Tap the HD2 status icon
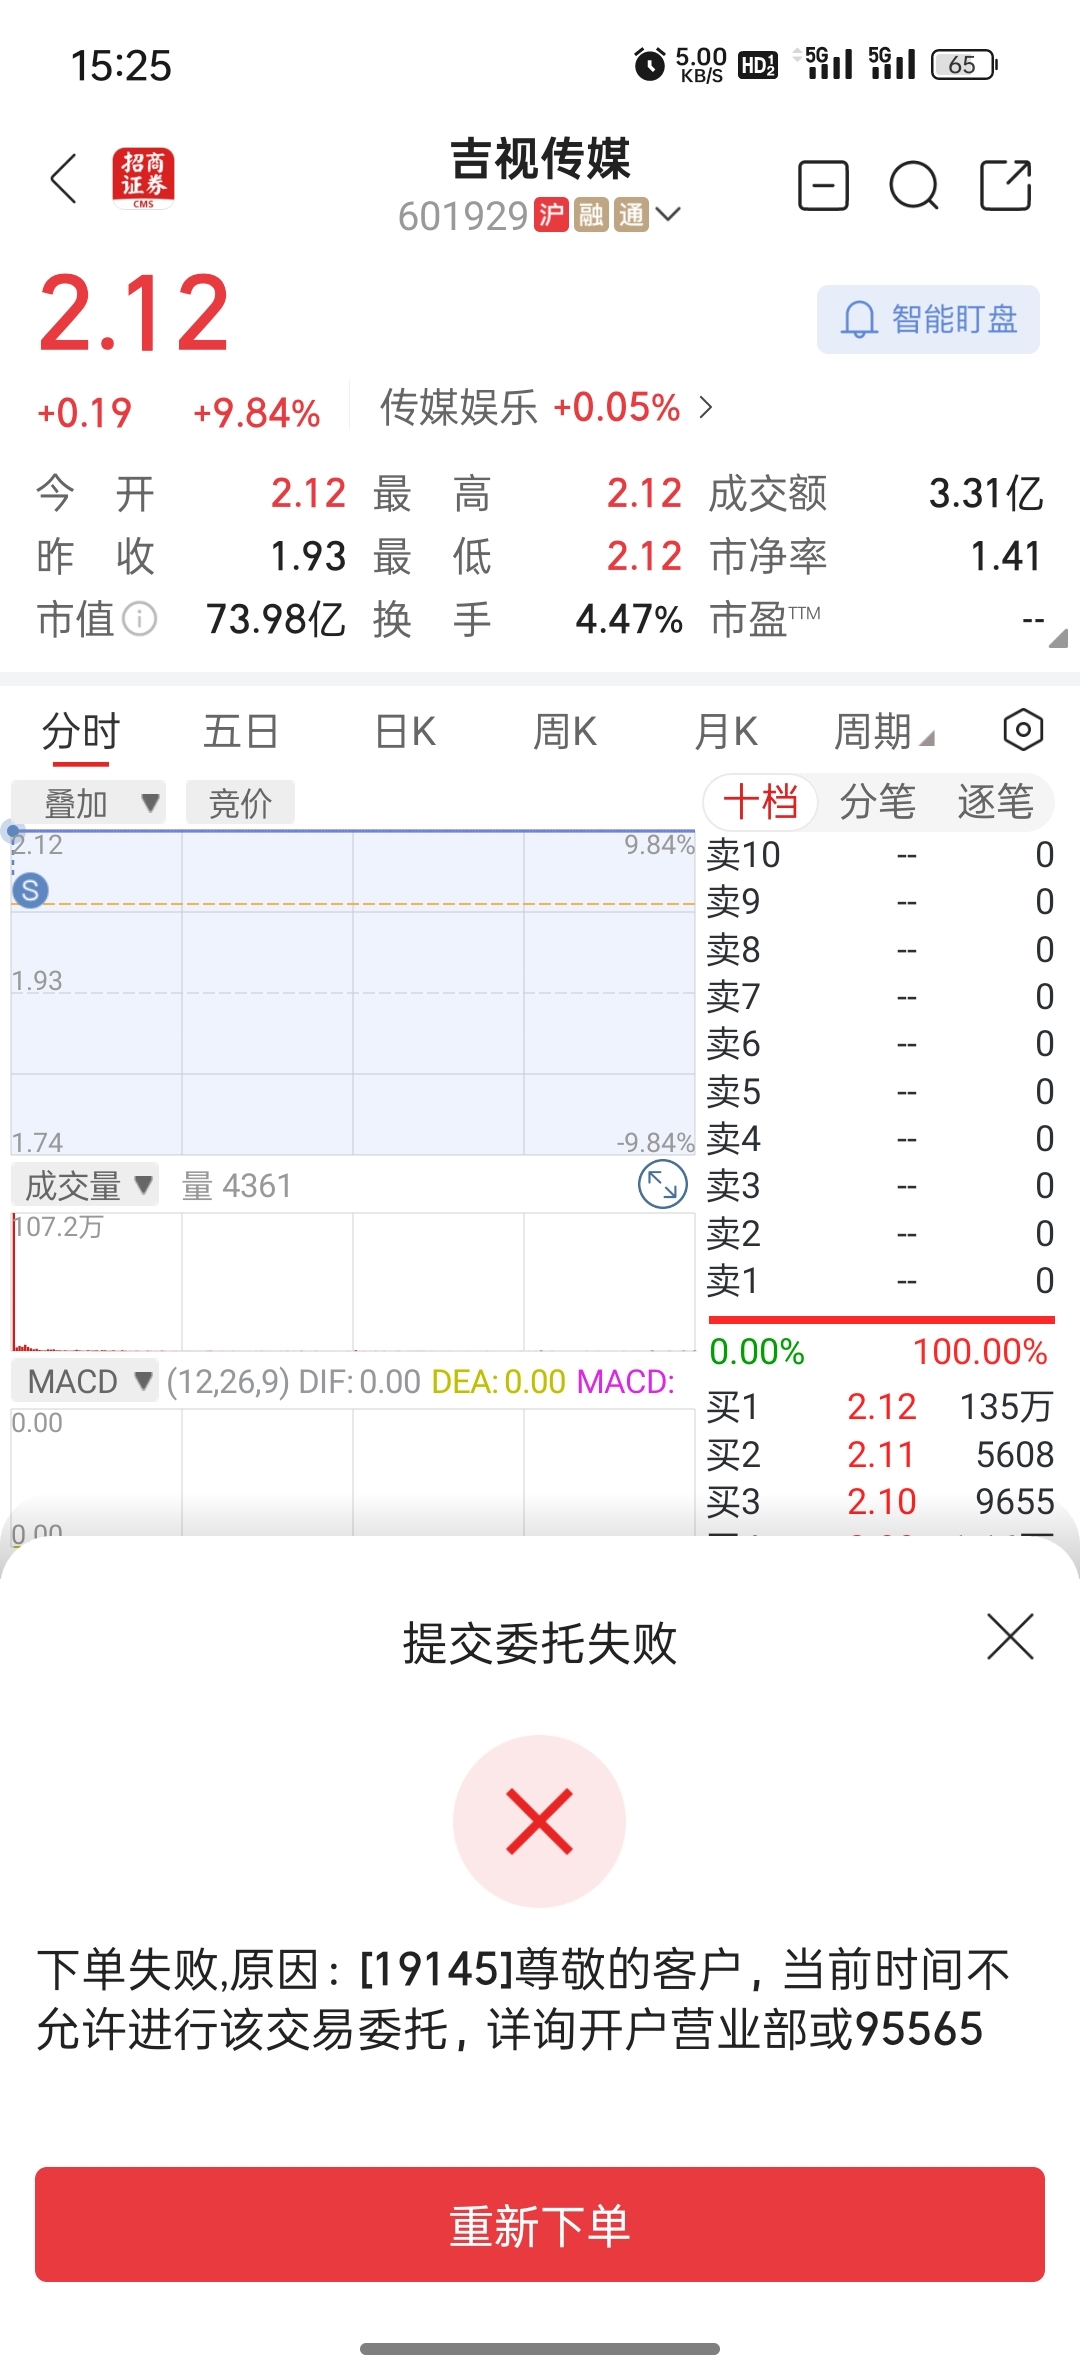Viewport: 1080px width, 2376px height. tap(758, 65)
